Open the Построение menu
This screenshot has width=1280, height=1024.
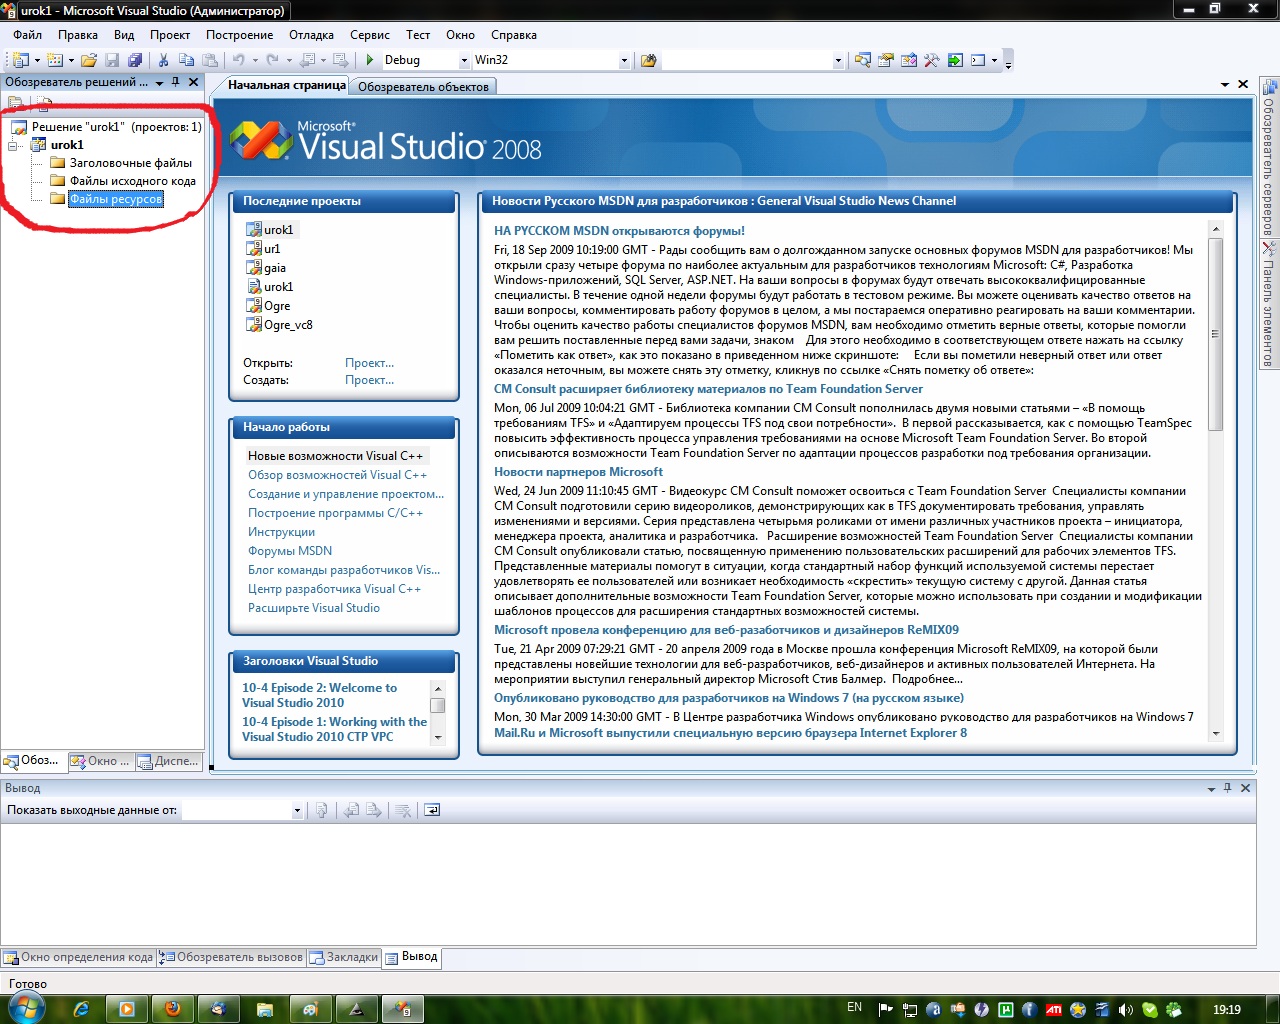click(x=240, y=34)
